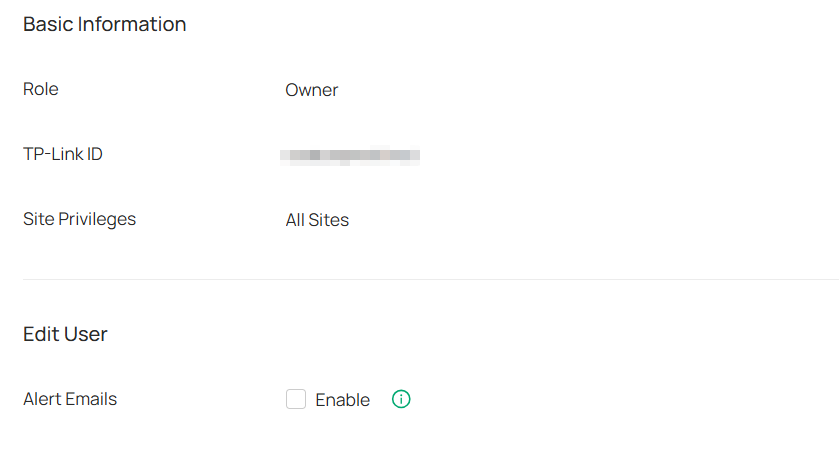
Task: Click the word Basic in the top heading
Action: pos(49,24)
